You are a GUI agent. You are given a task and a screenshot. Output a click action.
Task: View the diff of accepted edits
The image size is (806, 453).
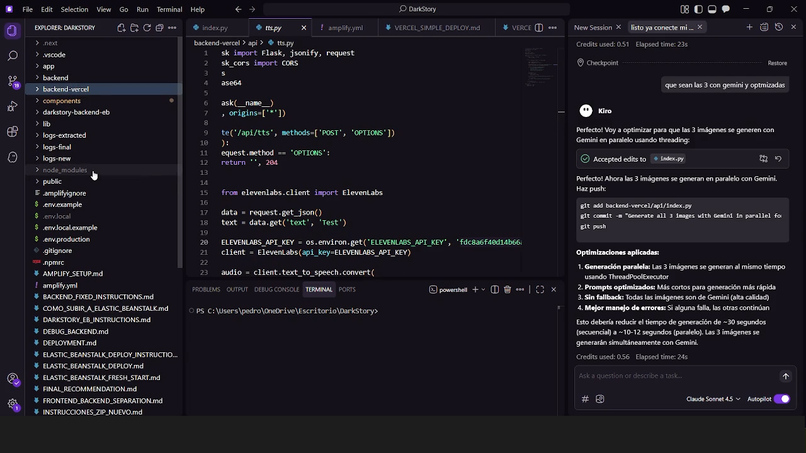[x=763, y=159]
